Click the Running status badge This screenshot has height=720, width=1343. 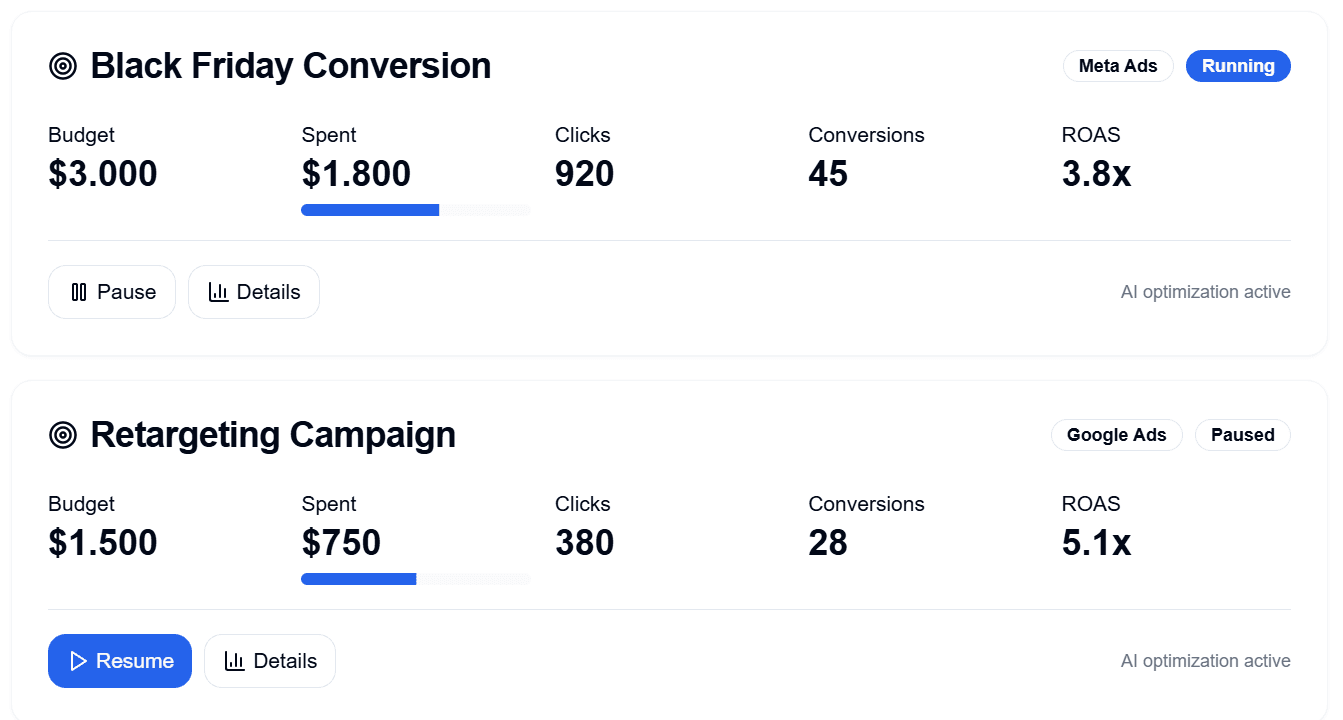(1238, 67)
